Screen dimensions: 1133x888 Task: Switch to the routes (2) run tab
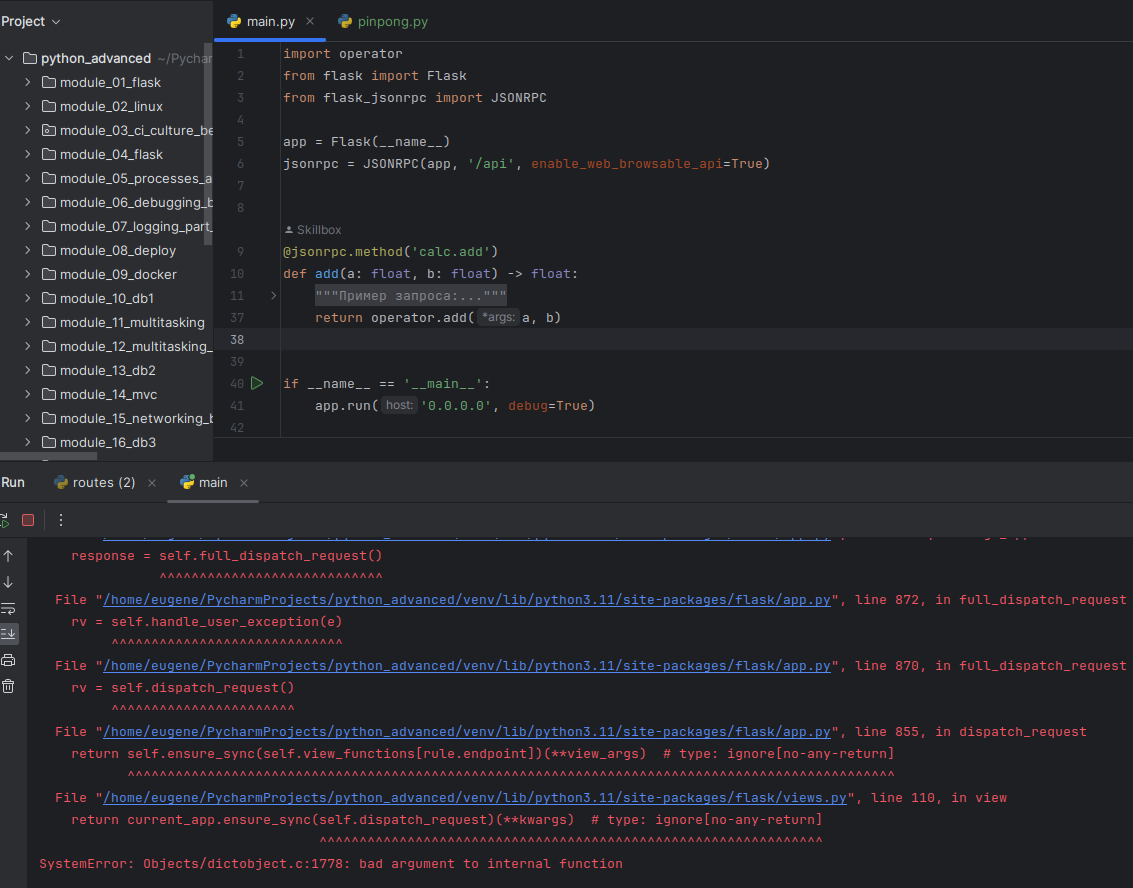tap(95, 483)
